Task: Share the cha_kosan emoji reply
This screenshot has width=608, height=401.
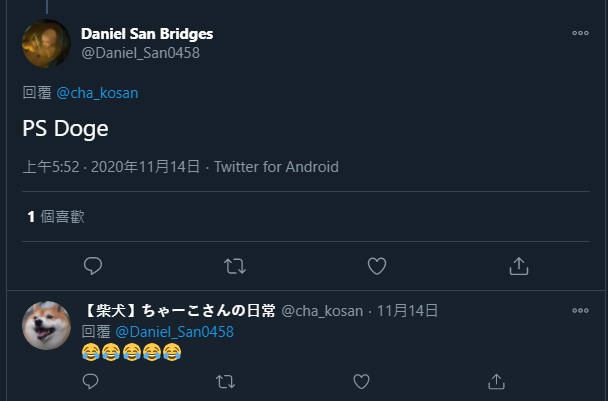Action: [496, 381]
